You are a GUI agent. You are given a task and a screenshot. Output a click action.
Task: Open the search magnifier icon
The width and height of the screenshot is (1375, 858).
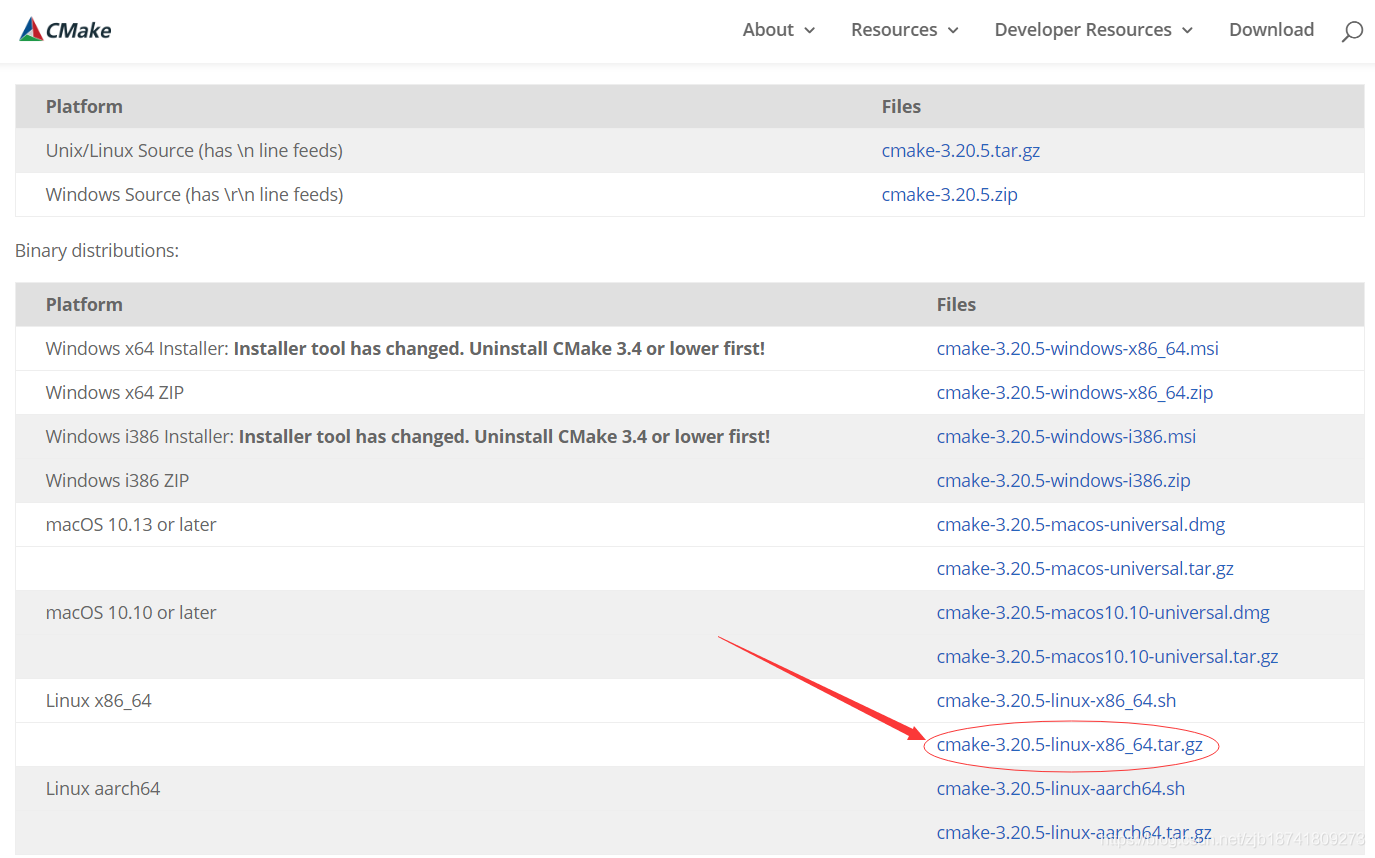(1352, 31)
